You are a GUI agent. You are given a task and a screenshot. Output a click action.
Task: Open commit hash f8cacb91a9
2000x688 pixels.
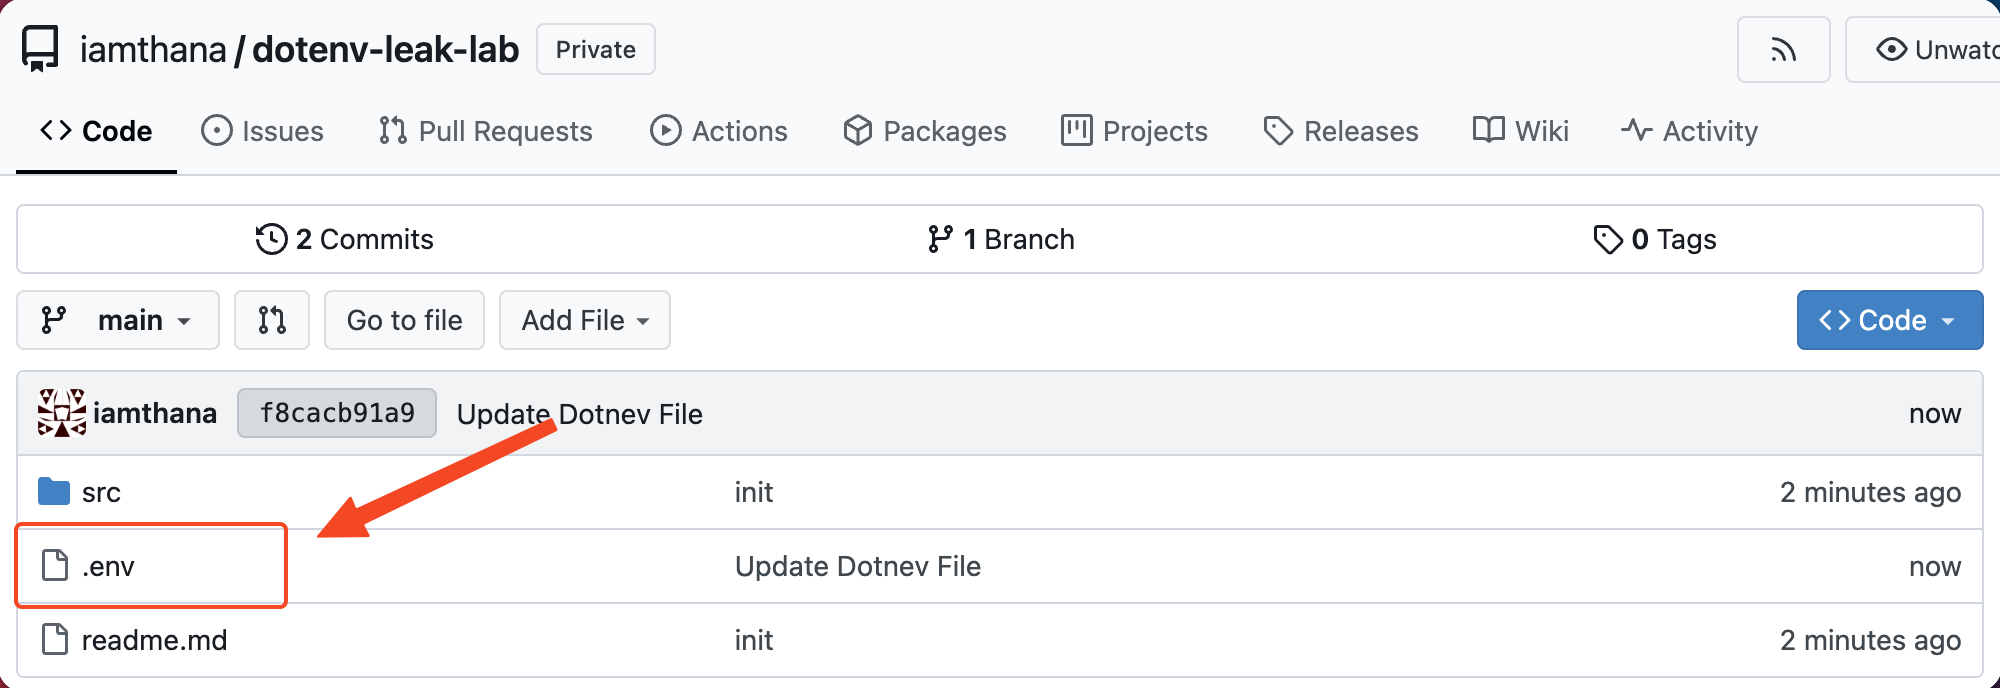tap(337, 413)
